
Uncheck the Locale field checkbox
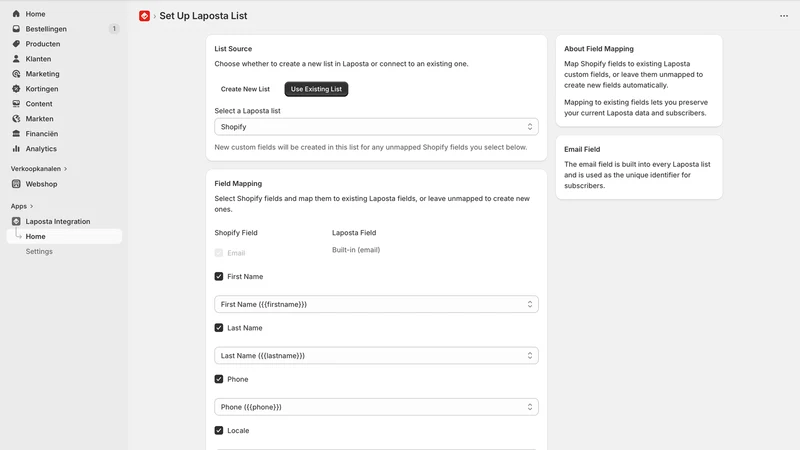pos(219,431)
